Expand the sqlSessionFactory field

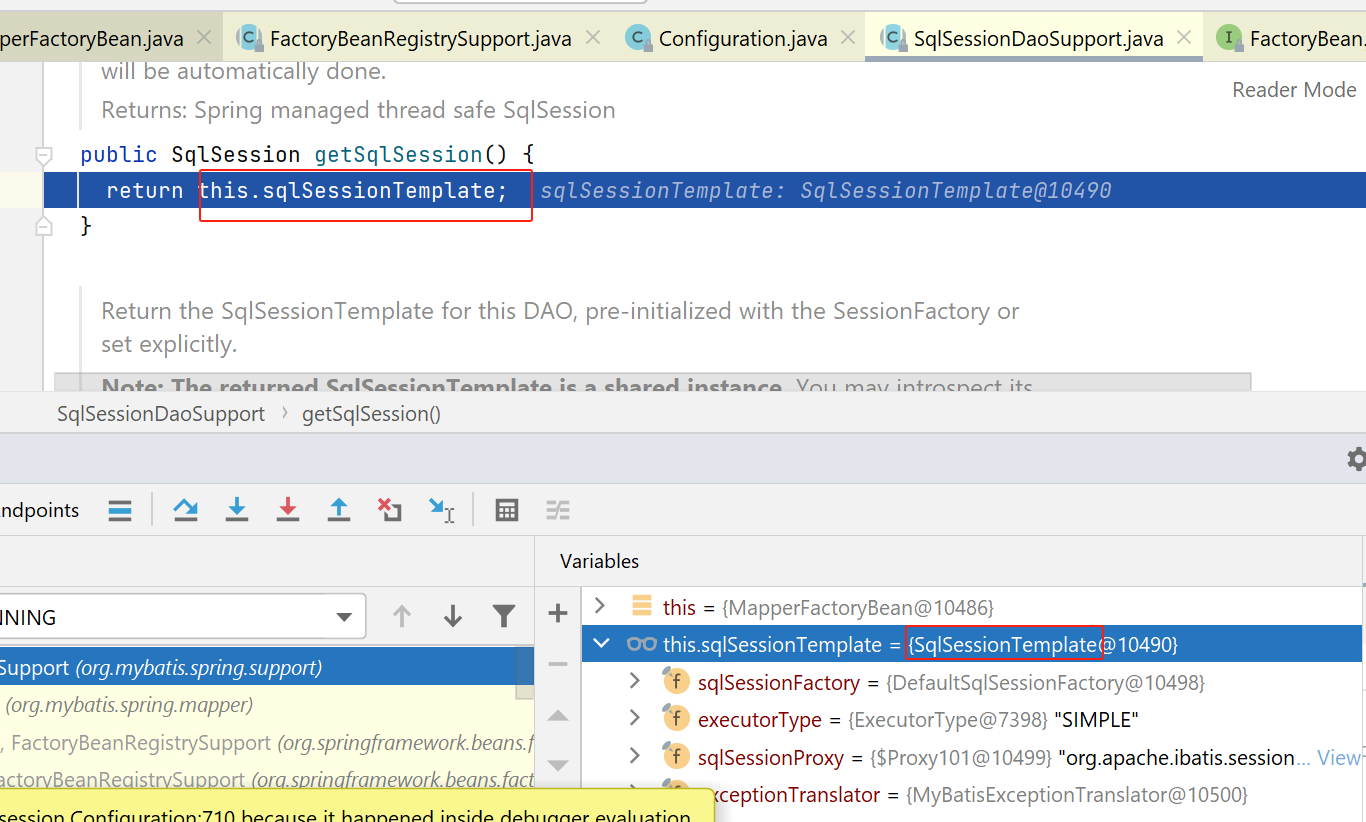[634, 682]
